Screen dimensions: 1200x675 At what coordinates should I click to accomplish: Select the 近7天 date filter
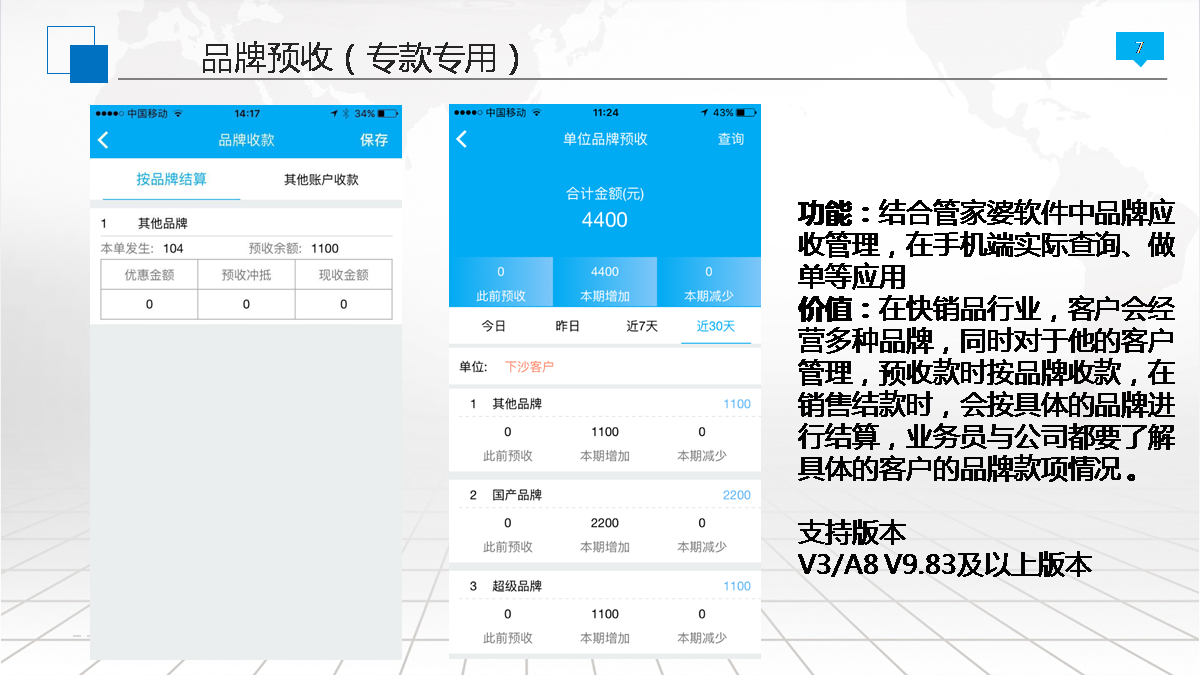coord(642,326)
